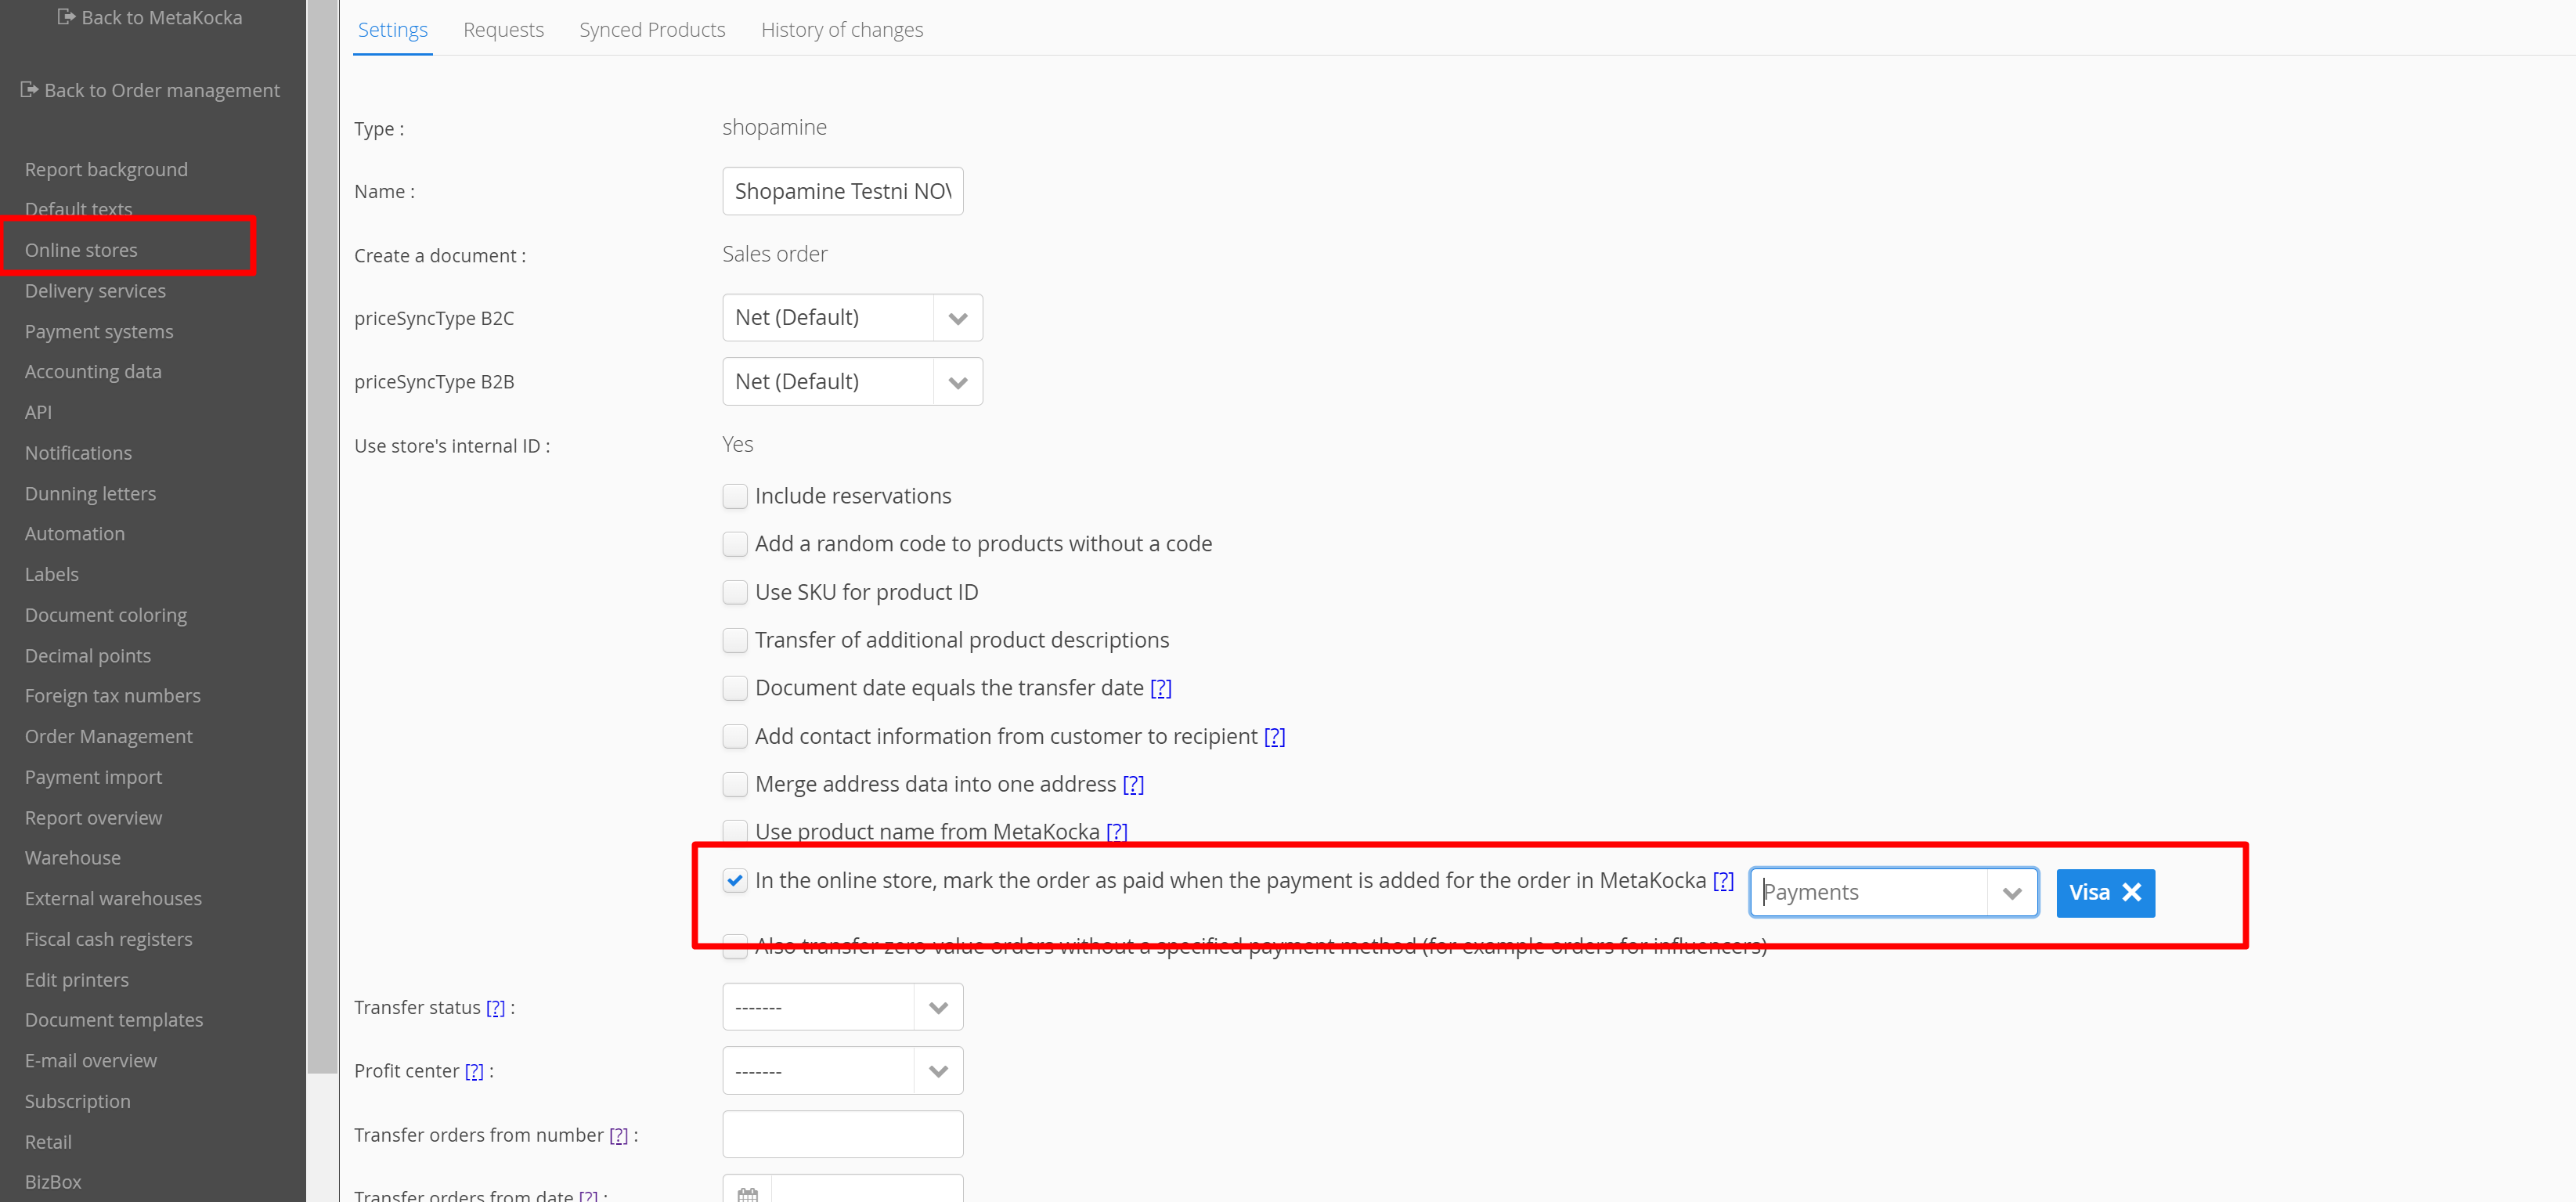Open Payment systems in sidebar

pyautogui.click(x=99, y=331)
